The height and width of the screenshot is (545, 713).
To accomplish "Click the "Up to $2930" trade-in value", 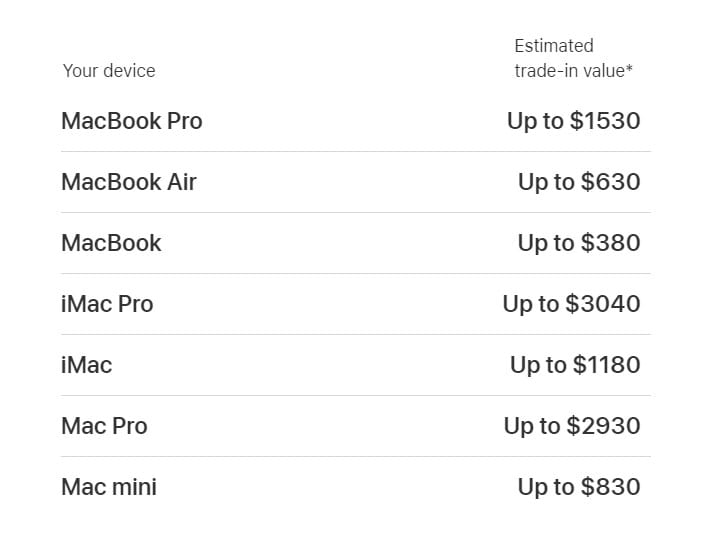I will [572, 426].
